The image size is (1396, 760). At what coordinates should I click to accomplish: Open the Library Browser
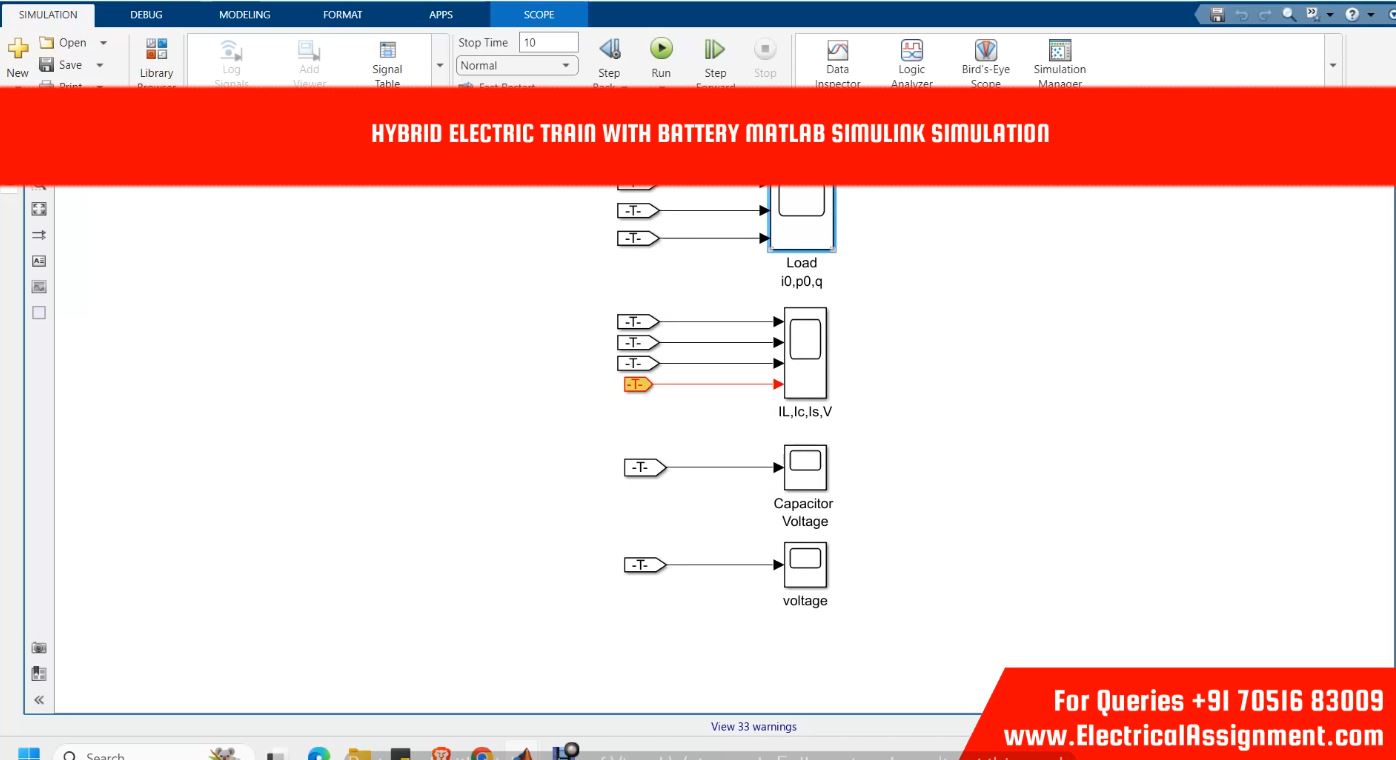pos(157,52)
